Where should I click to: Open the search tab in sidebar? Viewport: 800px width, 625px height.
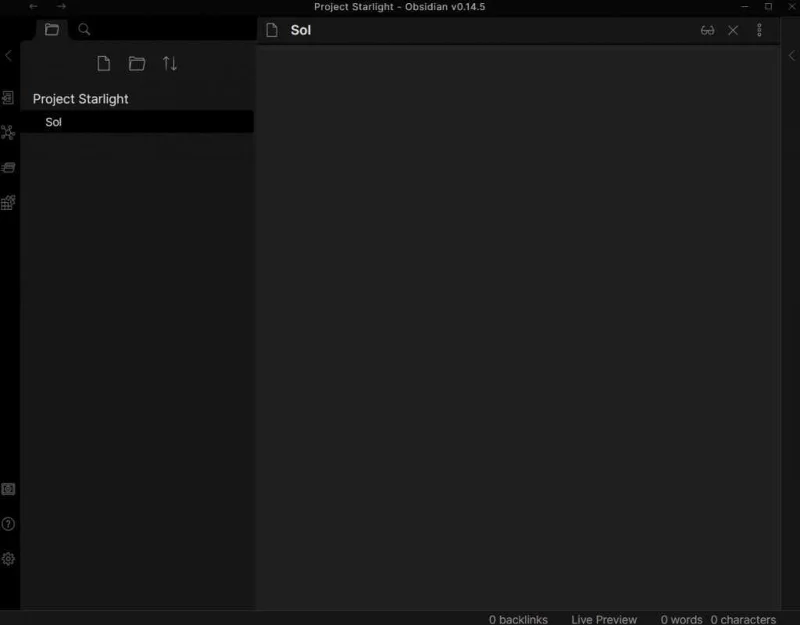pos(84,30)
